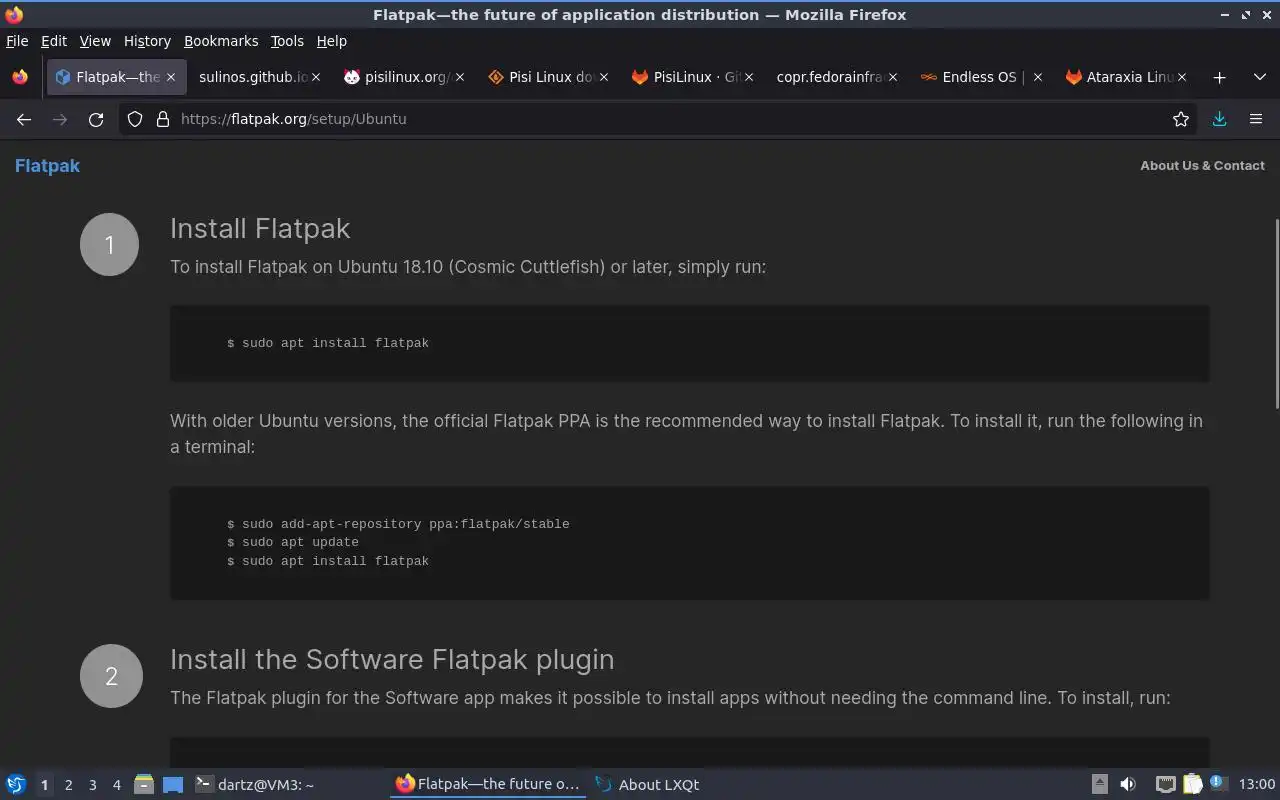Close the PisiLinux GitLab tab
Screen dimensions: 1280x800
pyautogui.click(x=749, y=77)
